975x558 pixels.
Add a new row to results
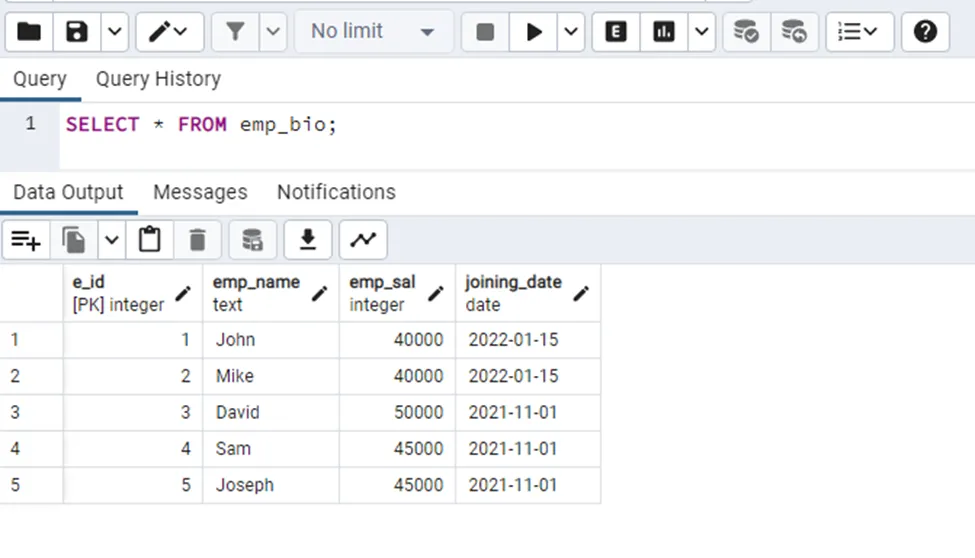(26, 240)
